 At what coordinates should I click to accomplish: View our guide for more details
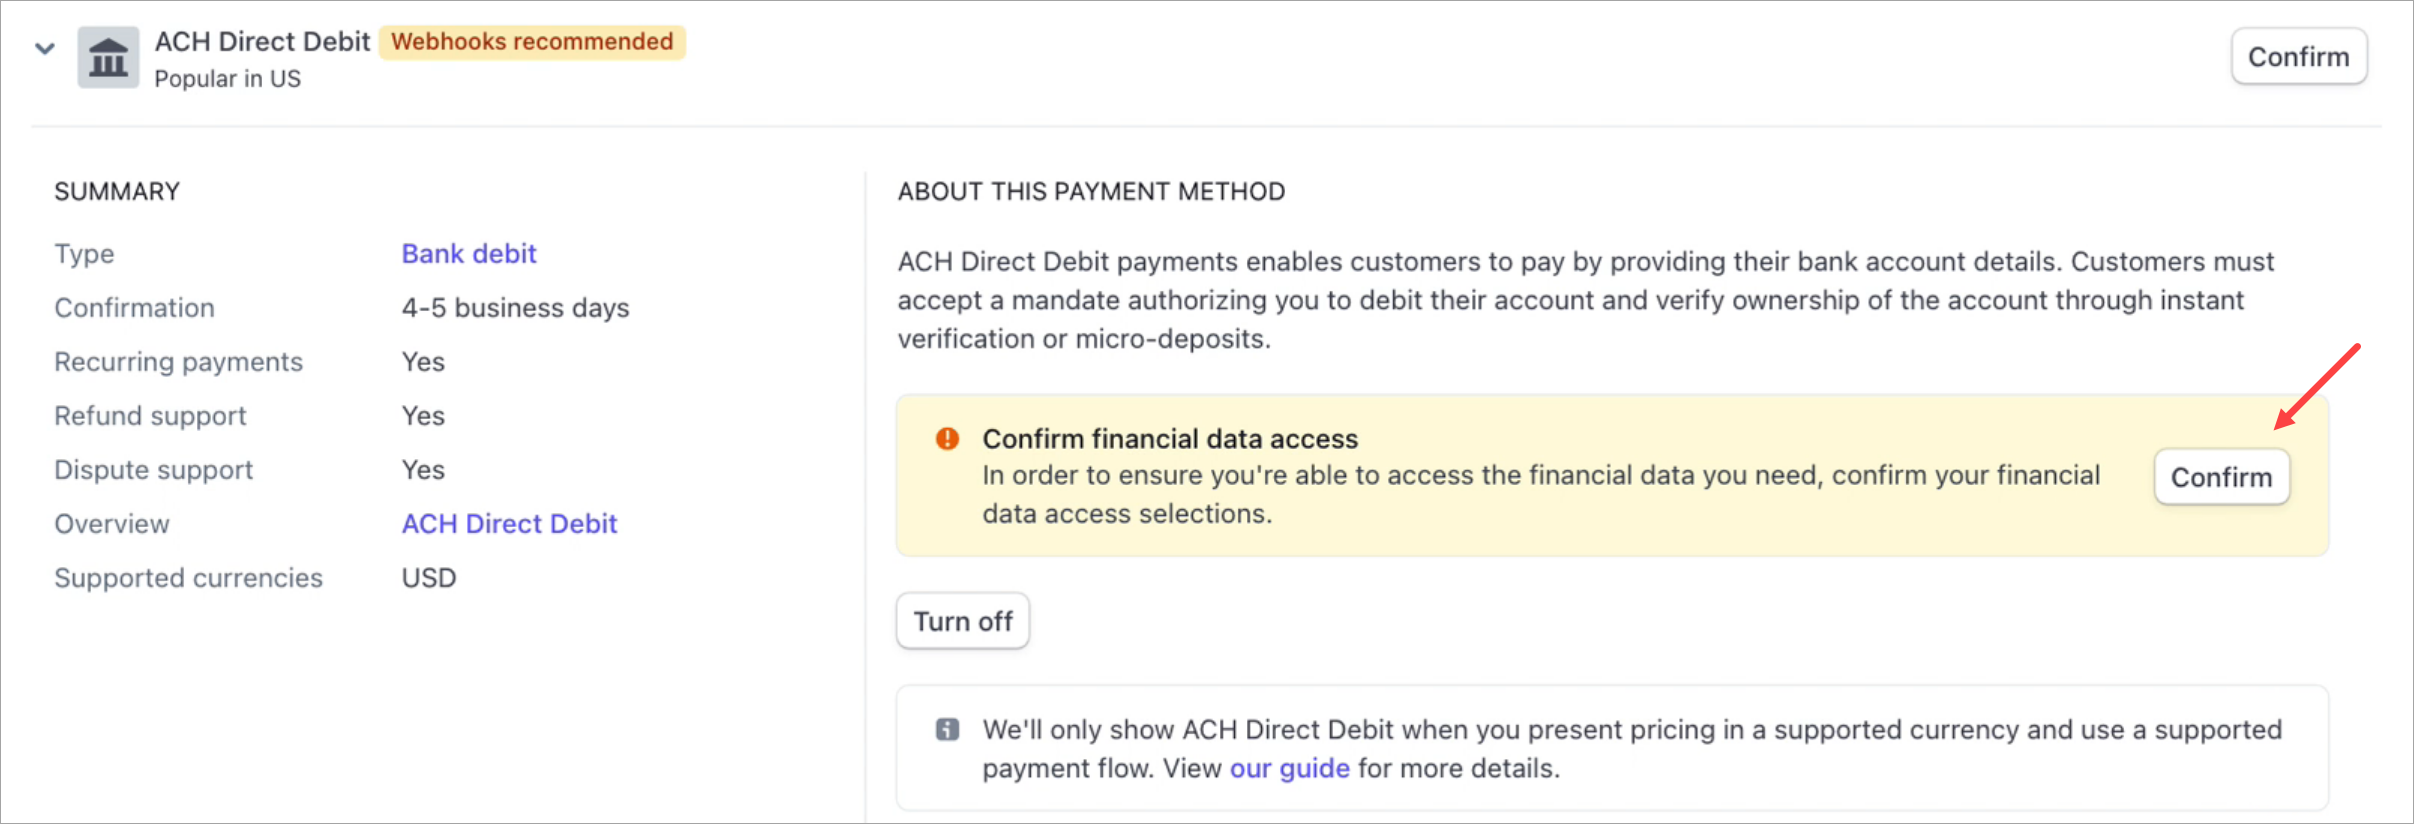tap(1288, 768)
